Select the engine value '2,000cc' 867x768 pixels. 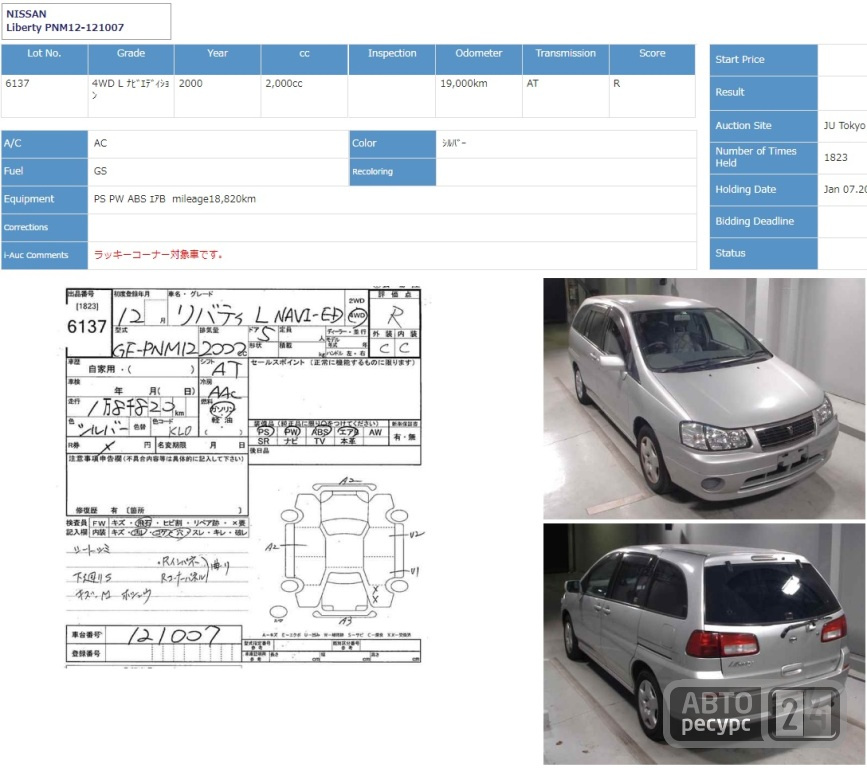284,83
